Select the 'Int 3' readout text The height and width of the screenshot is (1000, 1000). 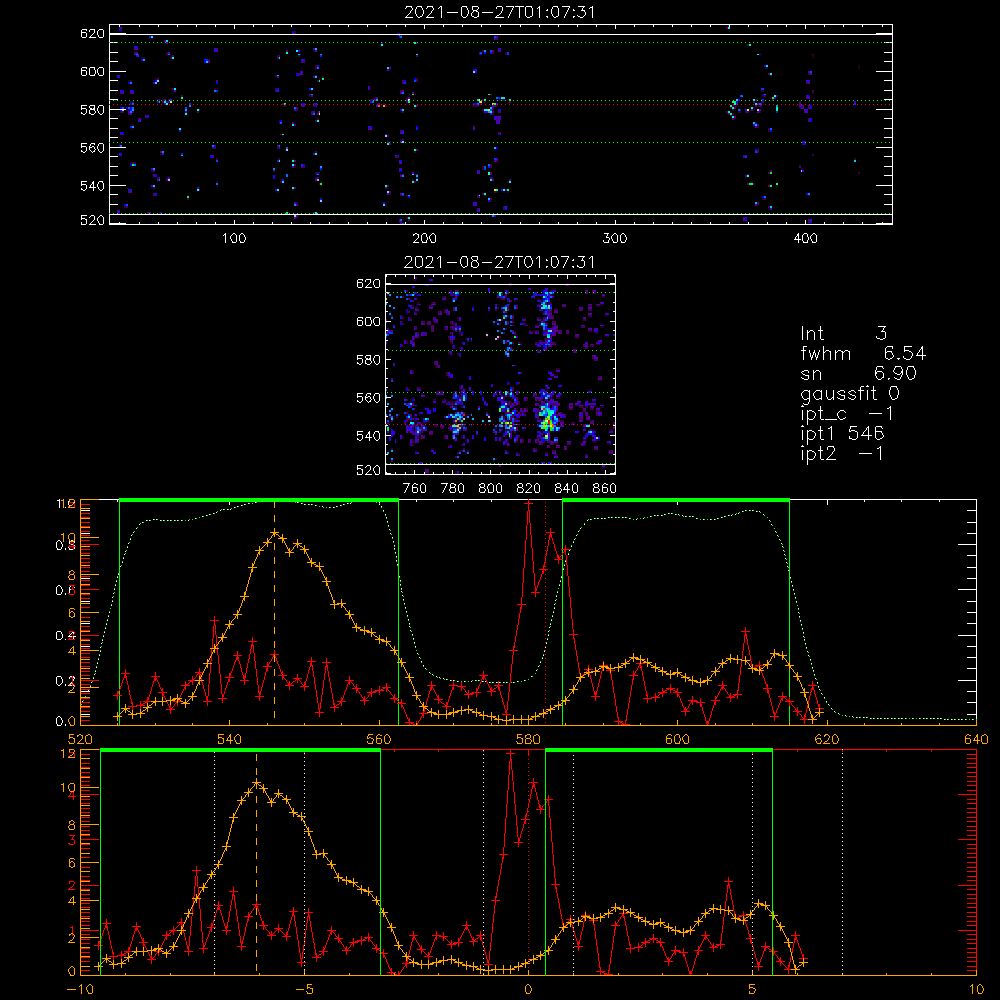pyautogui.click(x=843, y=333)
